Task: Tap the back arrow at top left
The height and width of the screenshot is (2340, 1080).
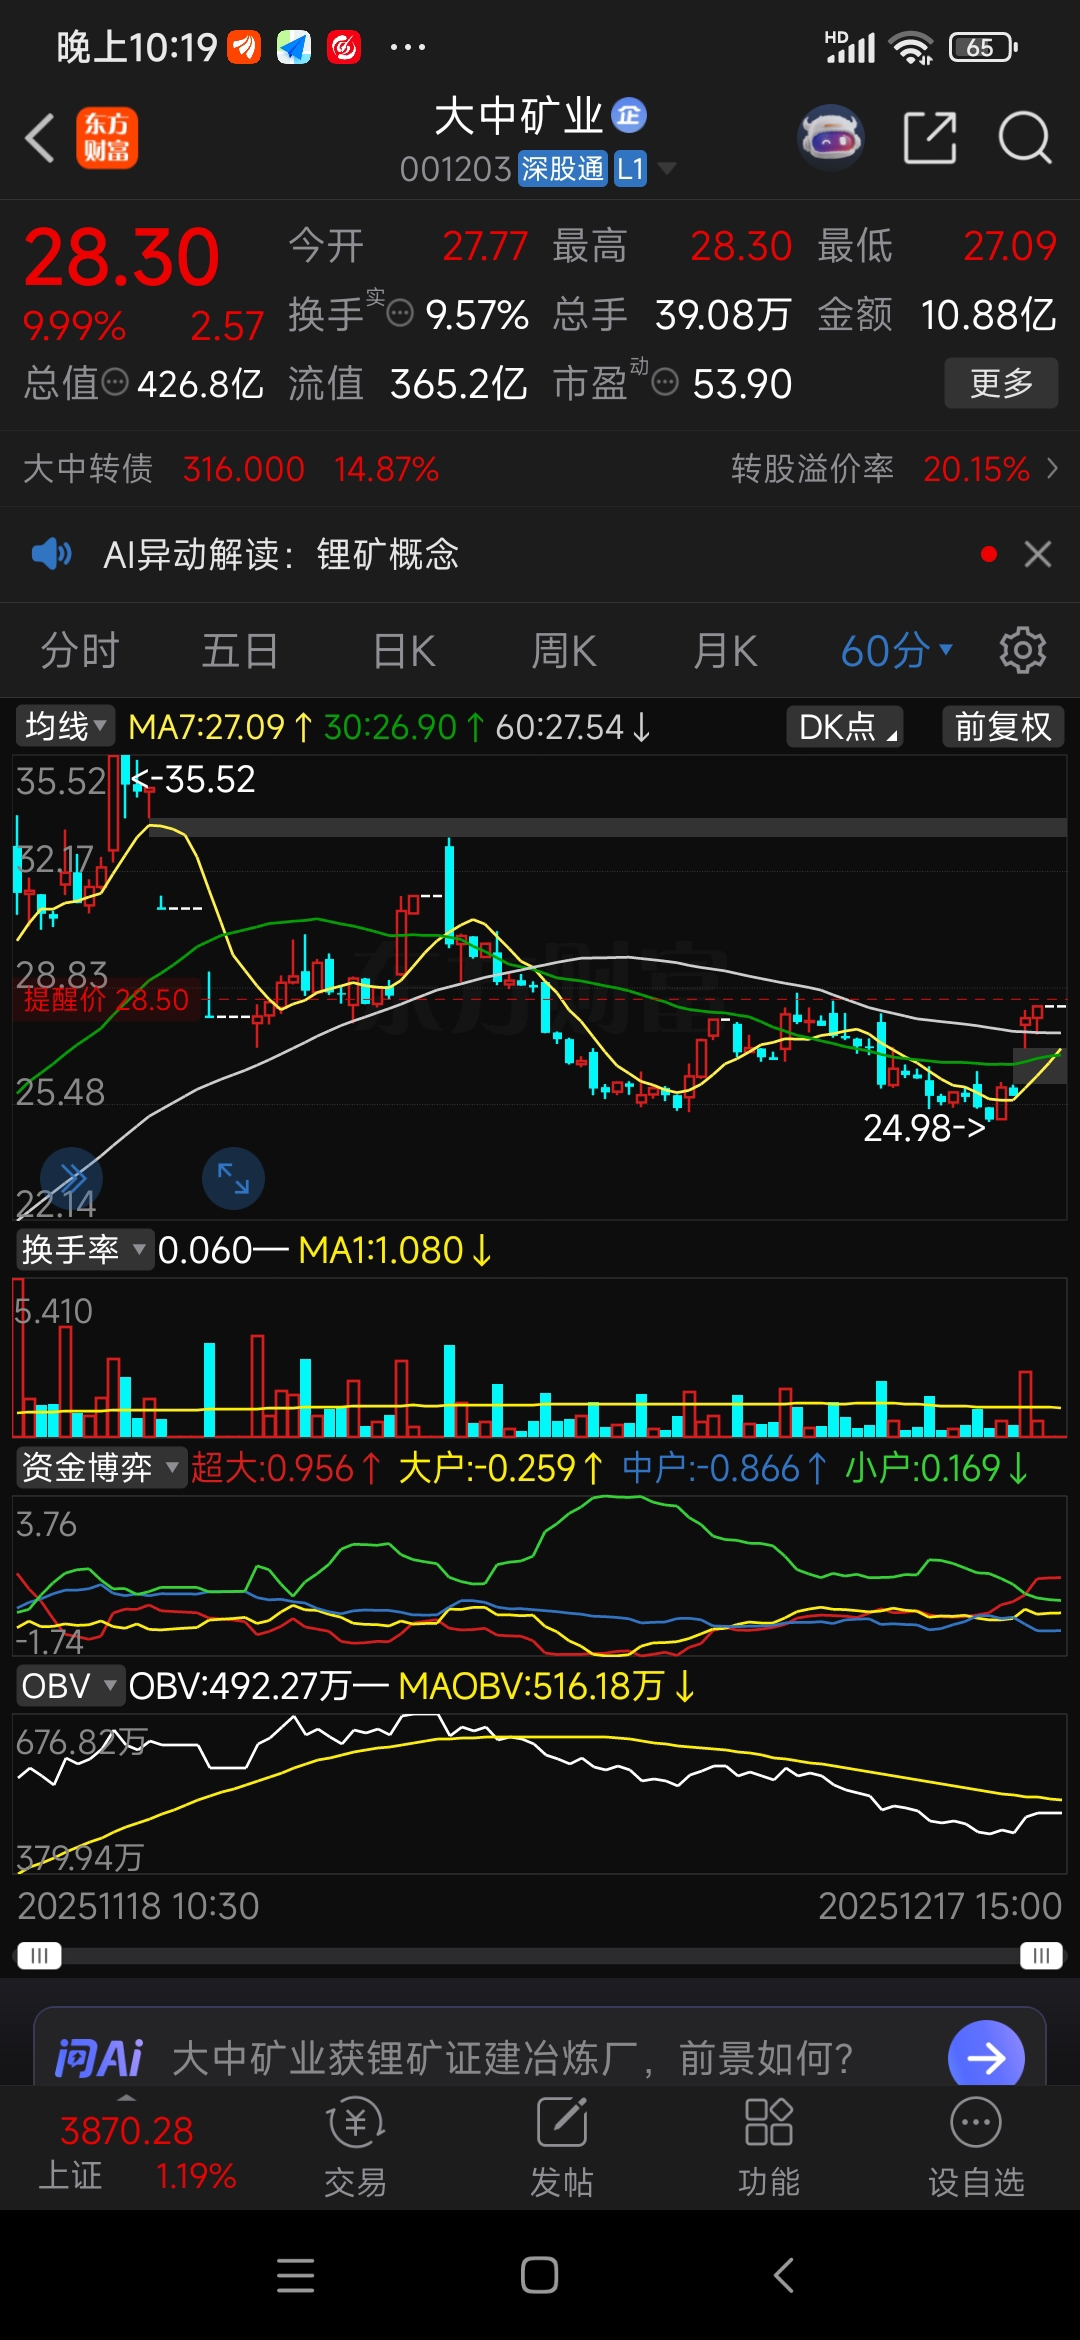Action: coord(40,138)
